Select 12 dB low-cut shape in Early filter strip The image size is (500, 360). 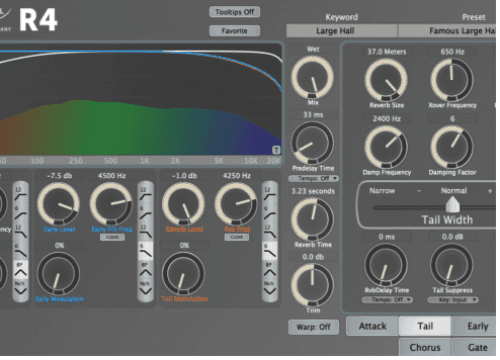coord(146,194)
